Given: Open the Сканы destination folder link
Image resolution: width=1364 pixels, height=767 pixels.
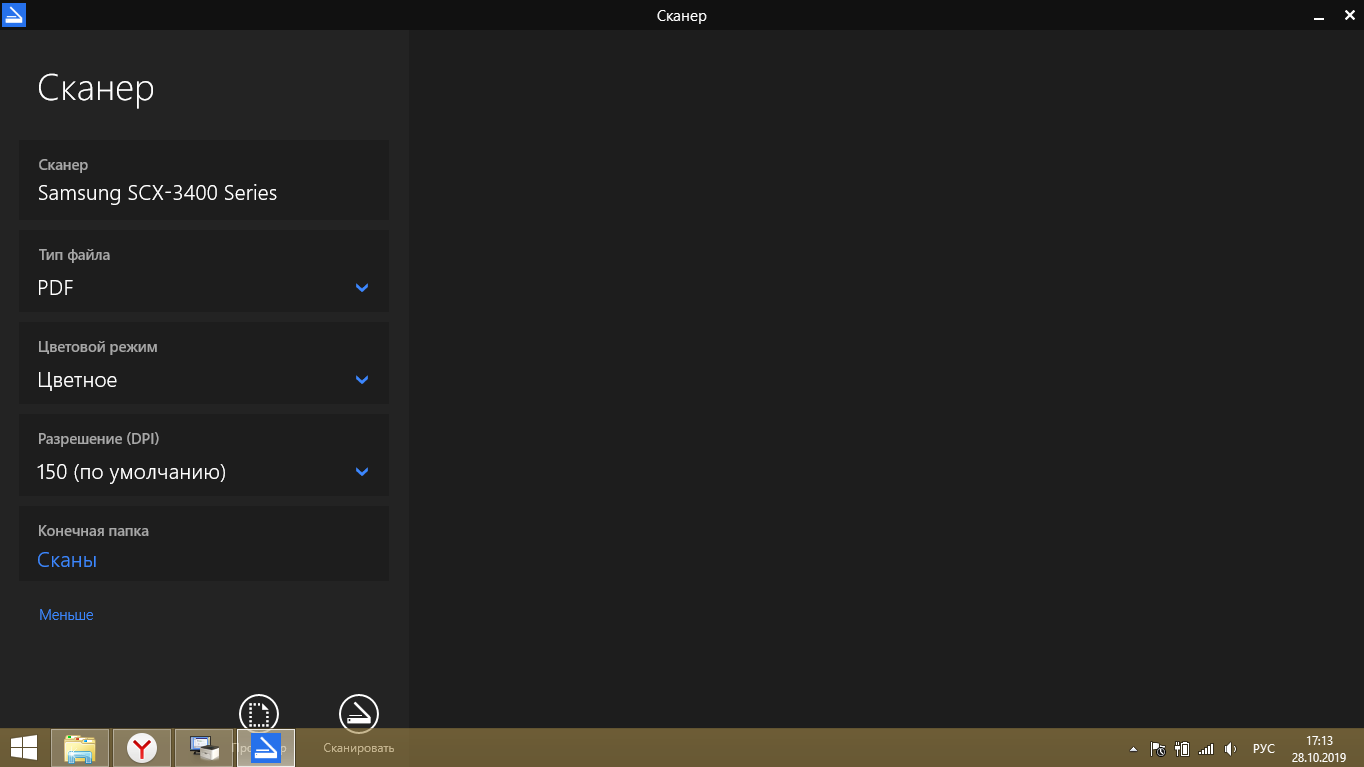Looking at the screenshot, I should [67, 560].
